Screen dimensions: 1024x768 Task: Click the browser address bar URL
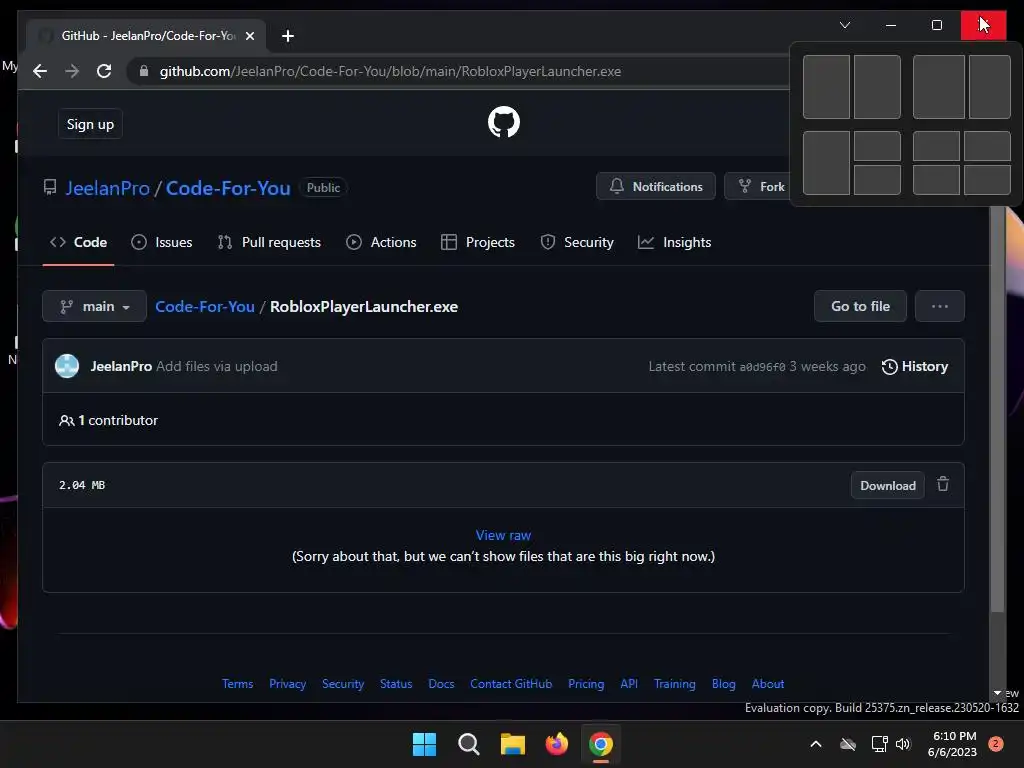pyautogui.click(x=390, y=71)
